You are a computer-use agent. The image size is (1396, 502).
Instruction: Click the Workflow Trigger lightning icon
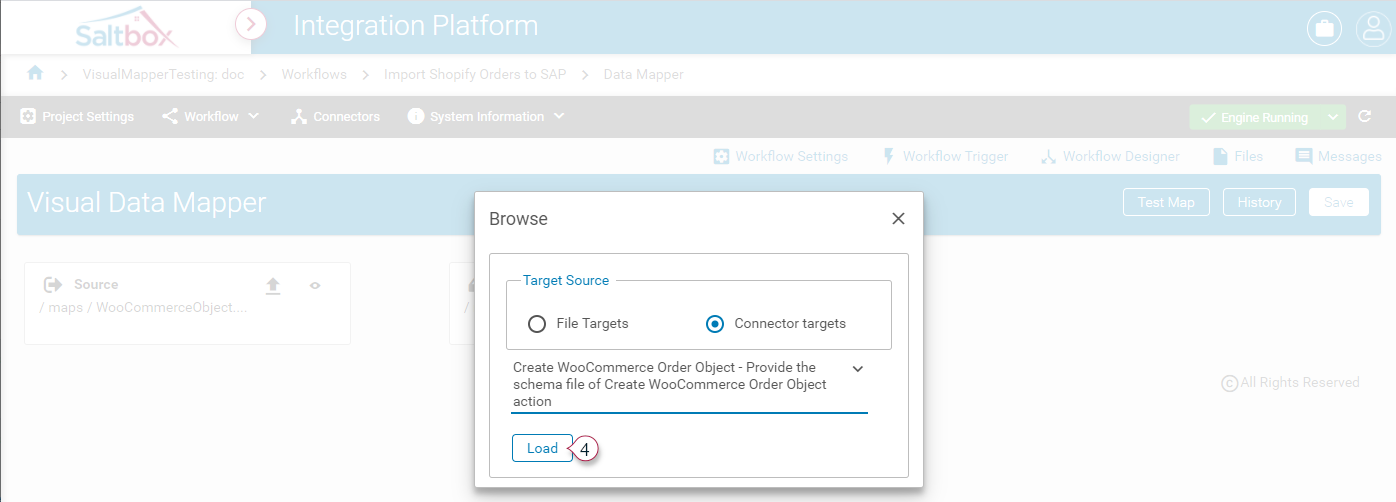[888, 156]
